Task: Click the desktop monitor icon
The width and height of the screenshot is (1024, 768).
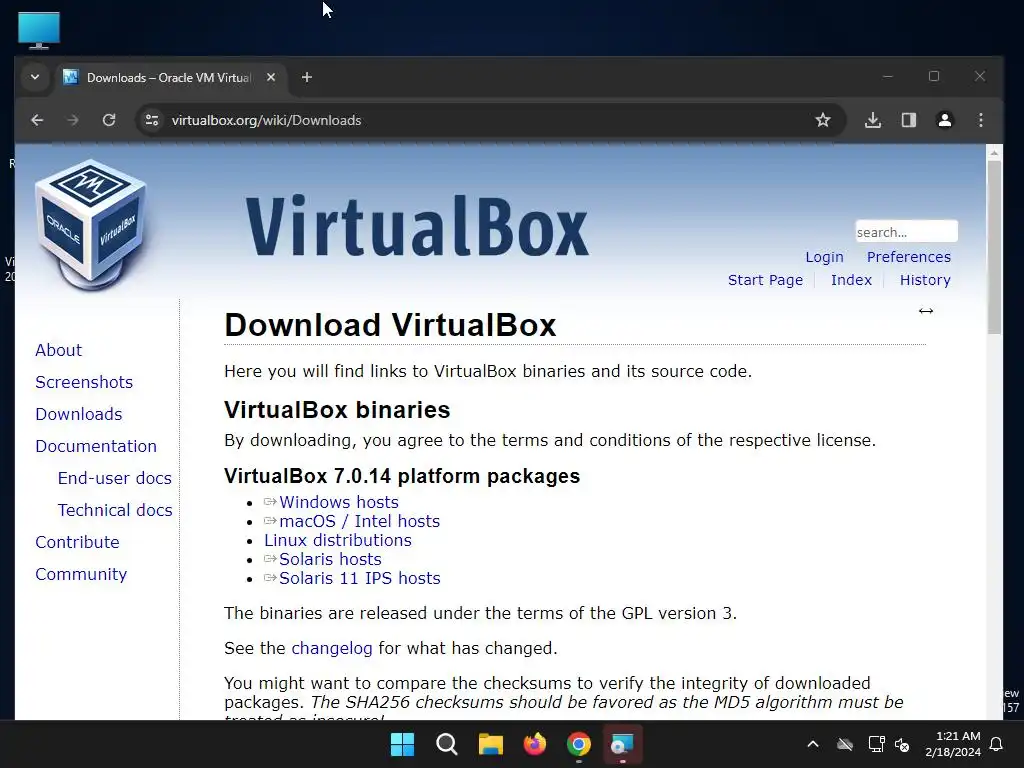Action: tap(39, 30)
